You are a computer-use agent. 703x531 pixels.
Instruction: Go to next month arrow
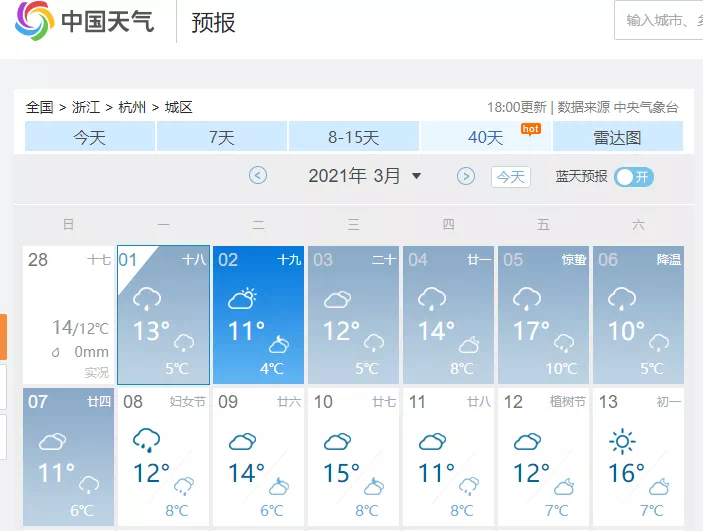click(x=466, y=176)
